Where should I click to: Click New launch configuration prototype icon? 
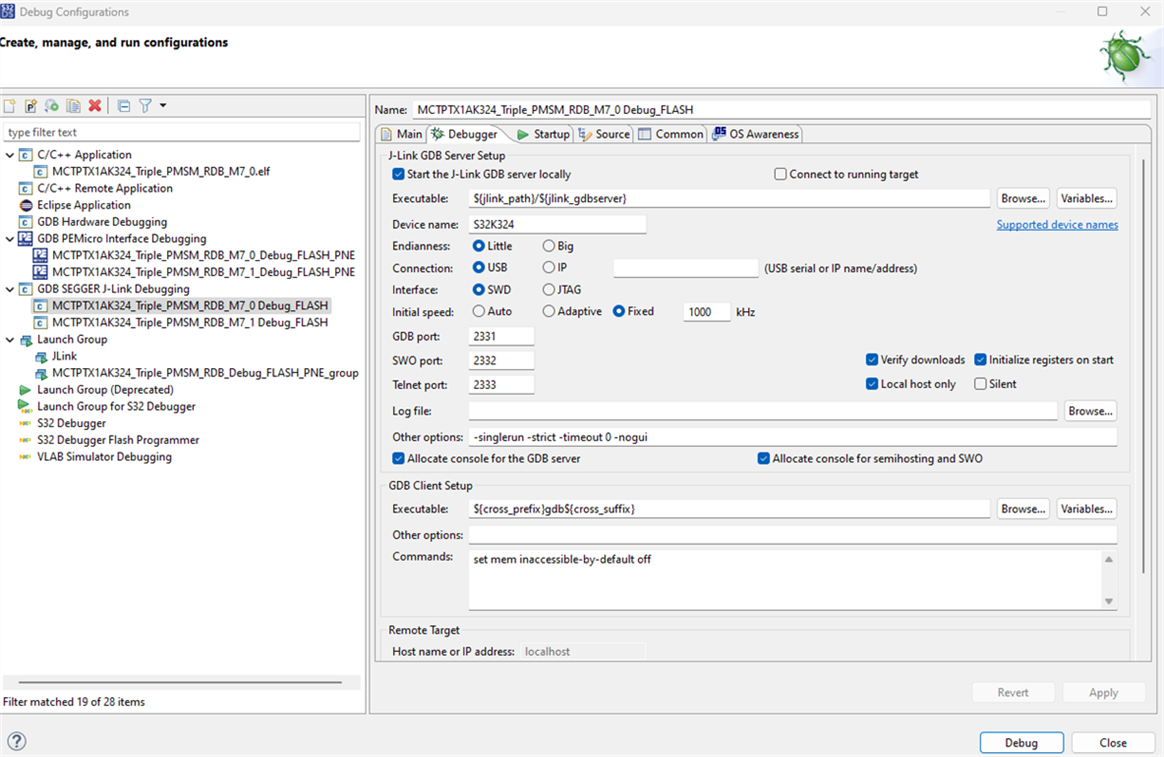tap(31, 106)
